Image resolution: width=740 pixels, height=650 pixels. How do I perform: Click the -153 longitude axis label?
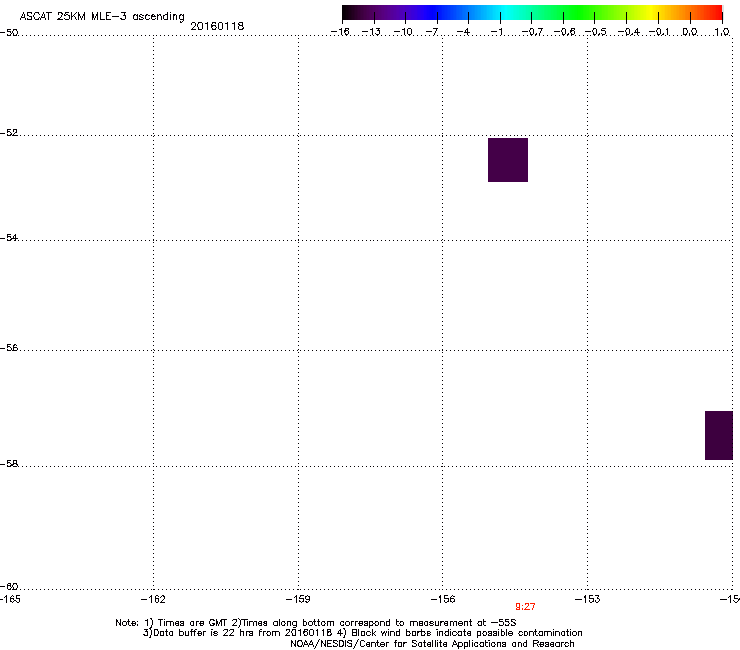(588, 599)
